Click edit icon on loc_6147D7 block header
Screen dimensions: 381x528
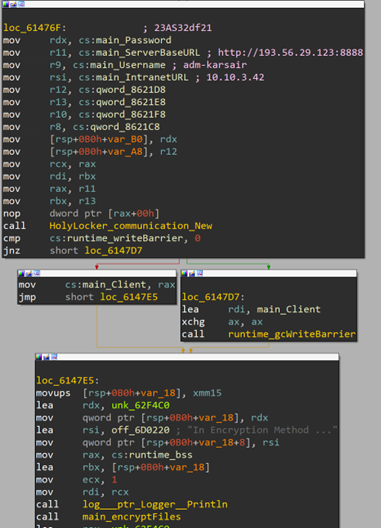192,273
